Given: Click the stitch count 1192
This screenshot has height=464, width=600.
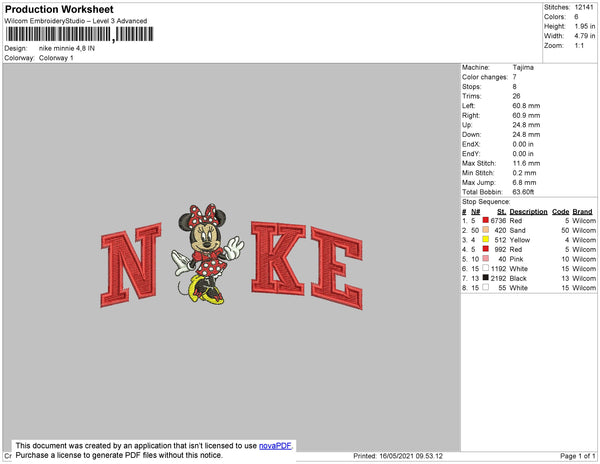Looking at the screenshot, I should tap(498, 269).
